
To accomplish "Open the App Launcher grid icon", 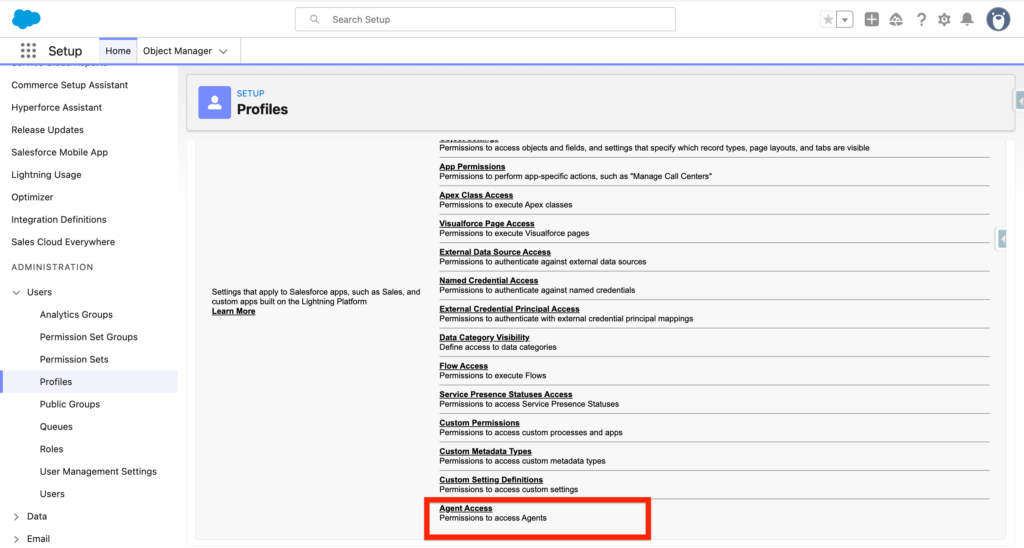I will click(x=28, y=51).
